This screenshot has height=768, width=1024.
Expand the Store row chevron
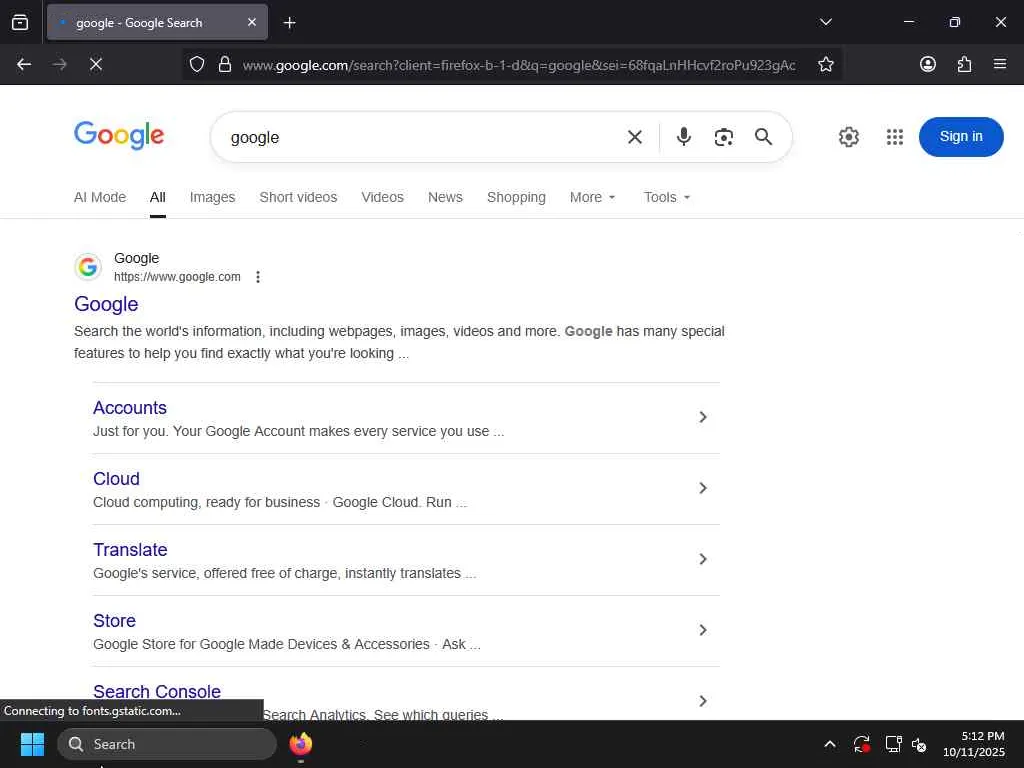[x=703, y=630]
